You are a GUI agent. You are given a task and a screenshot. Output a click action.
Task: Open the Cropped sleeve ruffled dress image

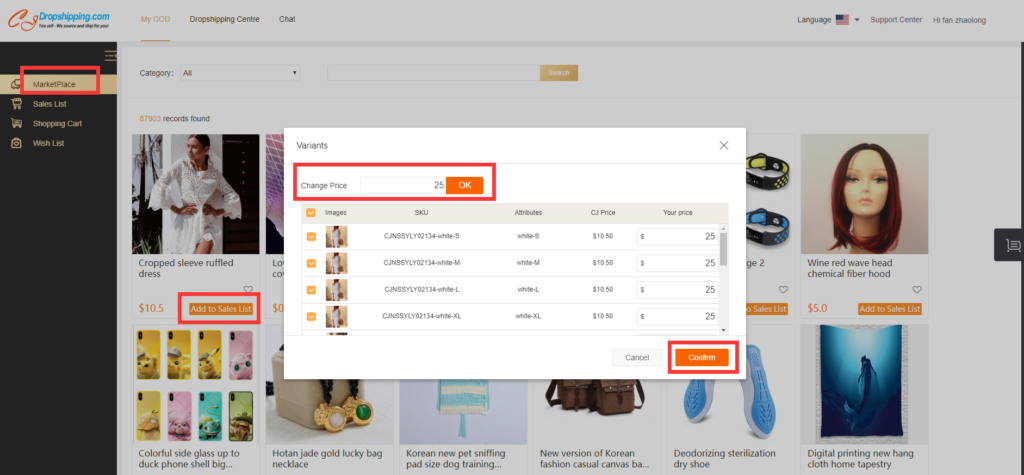tap(196, 194)
